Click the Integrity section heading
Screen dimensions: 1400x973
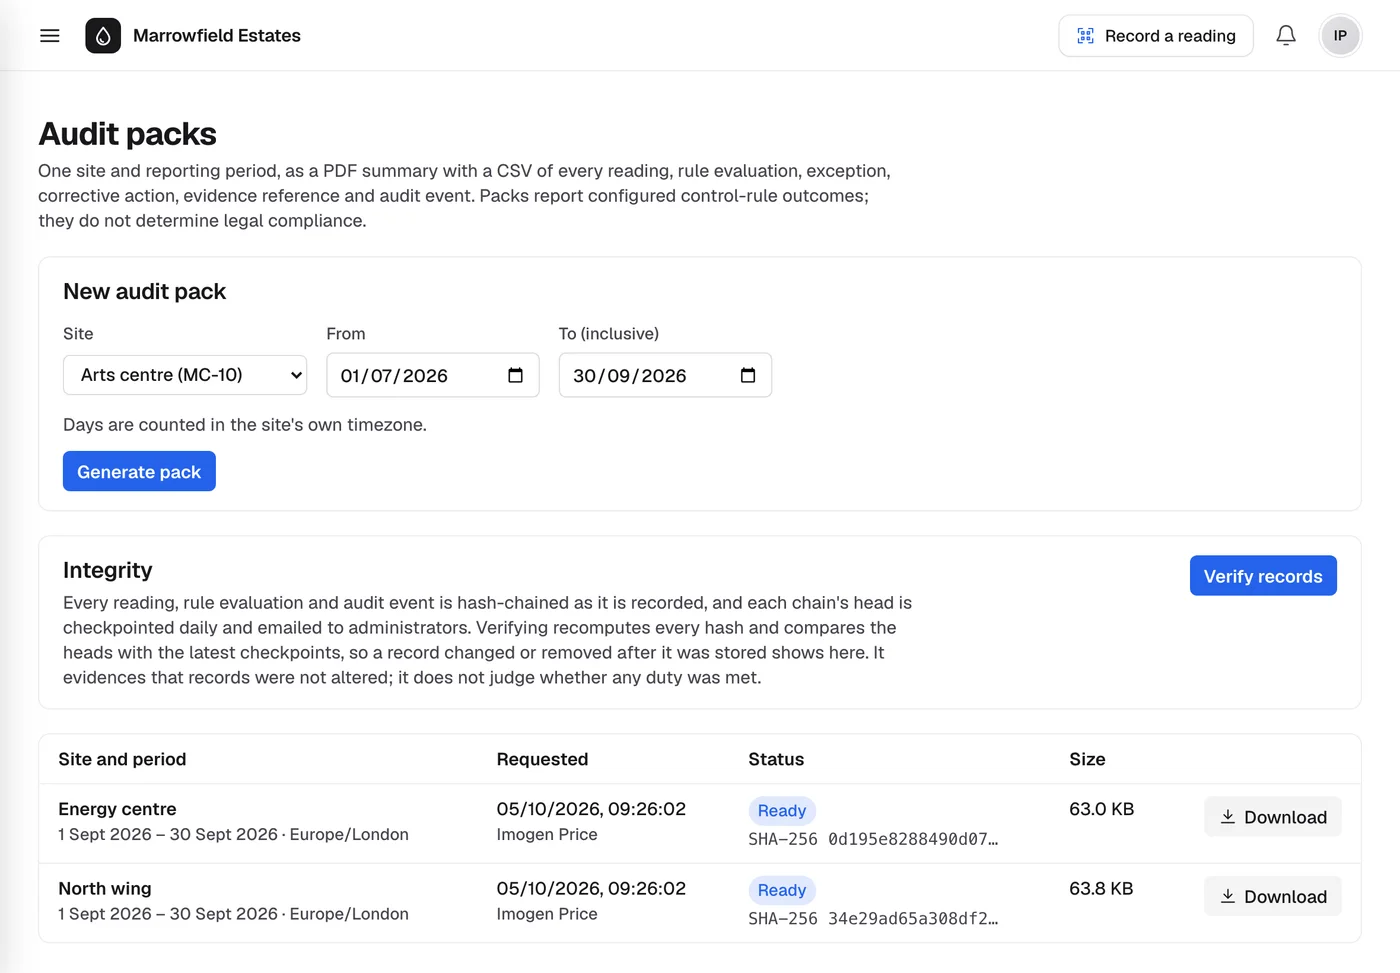(108, 570)
